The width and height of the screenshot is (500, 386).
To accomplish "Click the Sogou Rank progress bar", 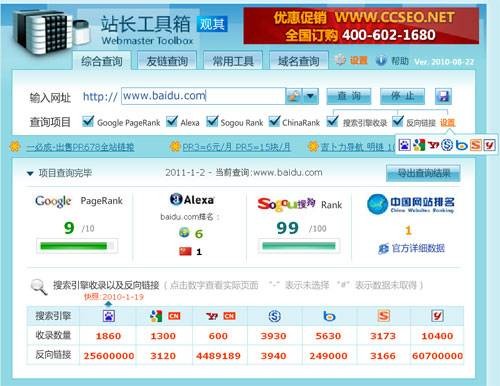I will point(299,246).
